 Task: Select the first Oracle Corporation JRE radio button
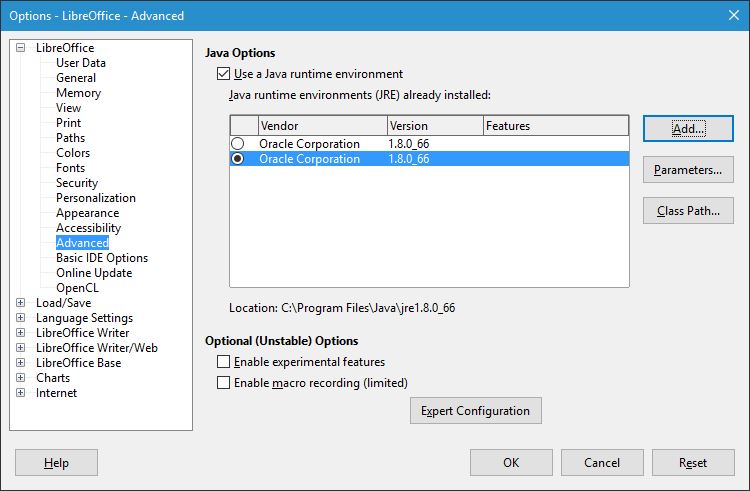coord(238,144)
